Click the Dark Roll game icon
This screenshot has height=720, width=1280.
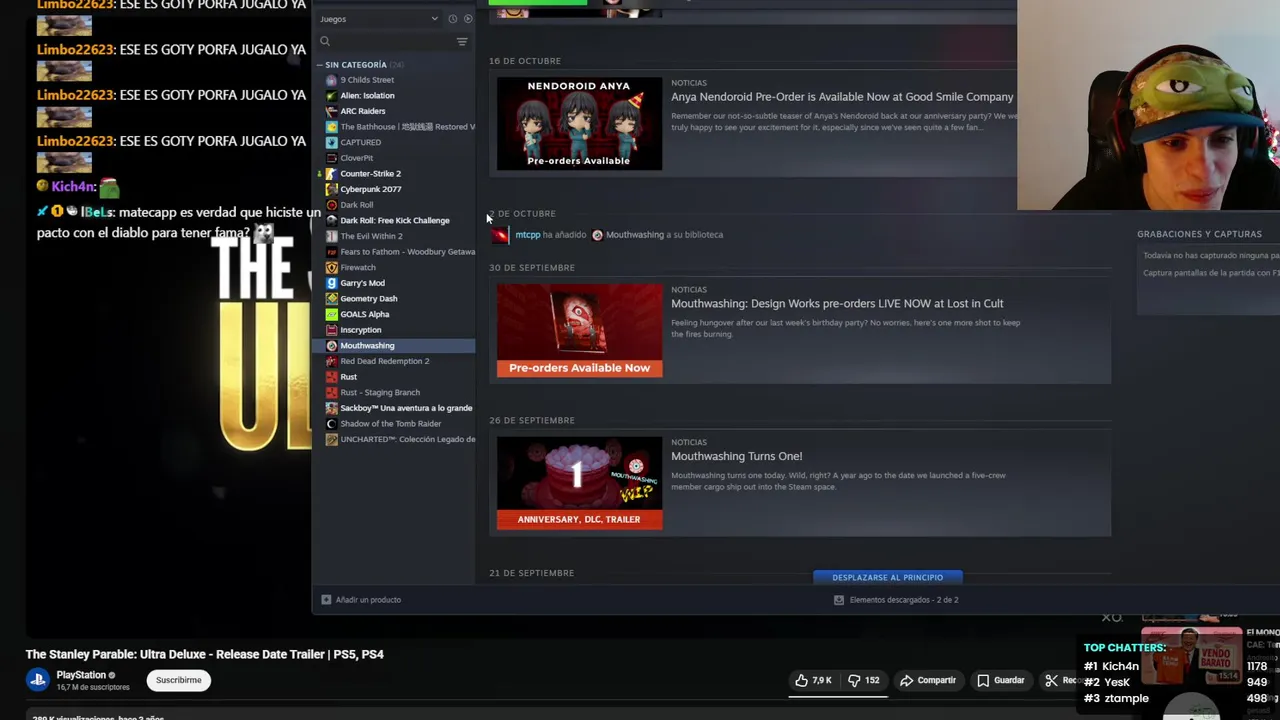[332, 205]
